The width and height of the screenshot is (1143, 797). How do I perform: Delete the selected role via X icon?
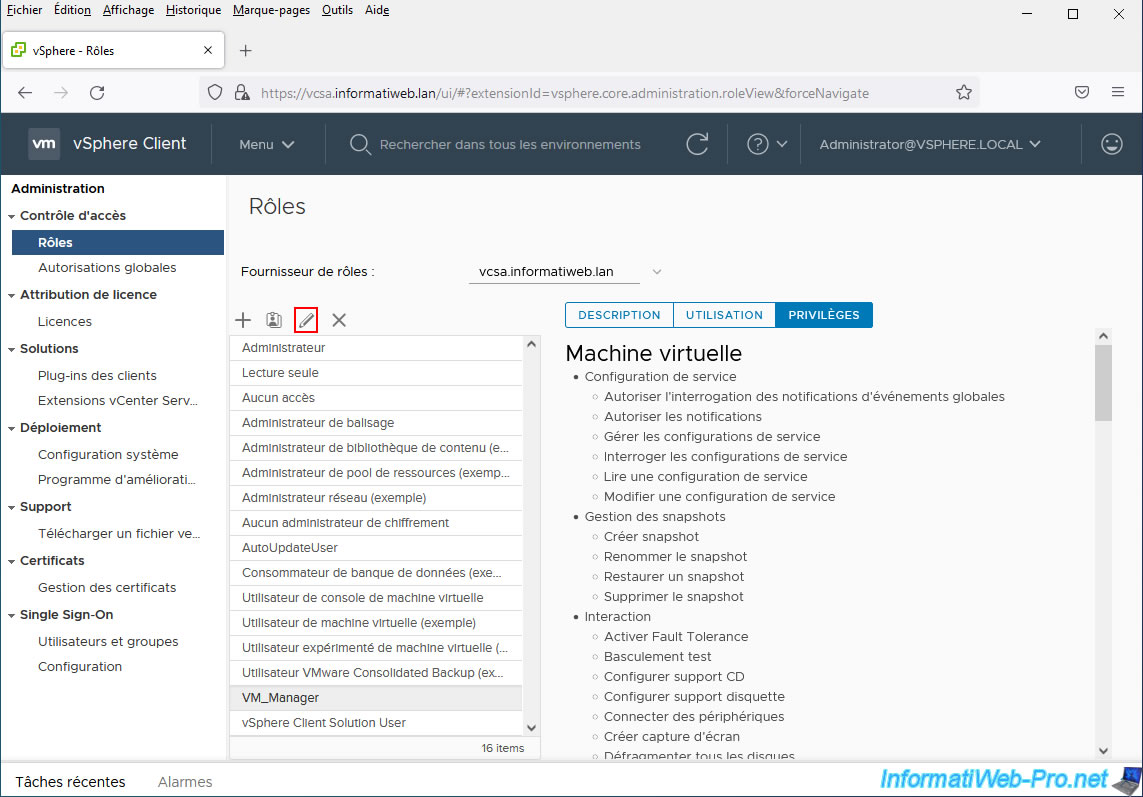pos(339,320)
